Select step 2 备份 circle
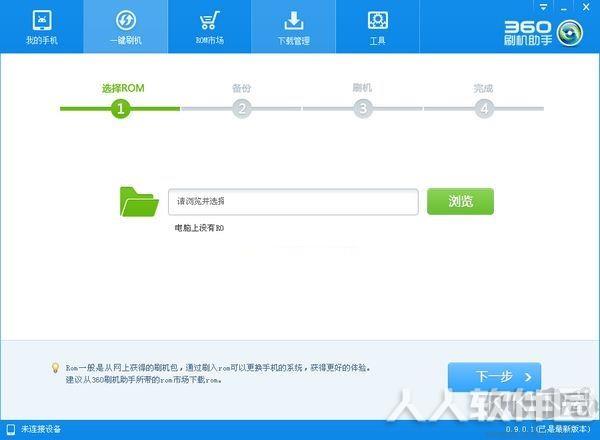Image resolution: width=600 pixels, height=440 pixels. (x=242, y=109)
